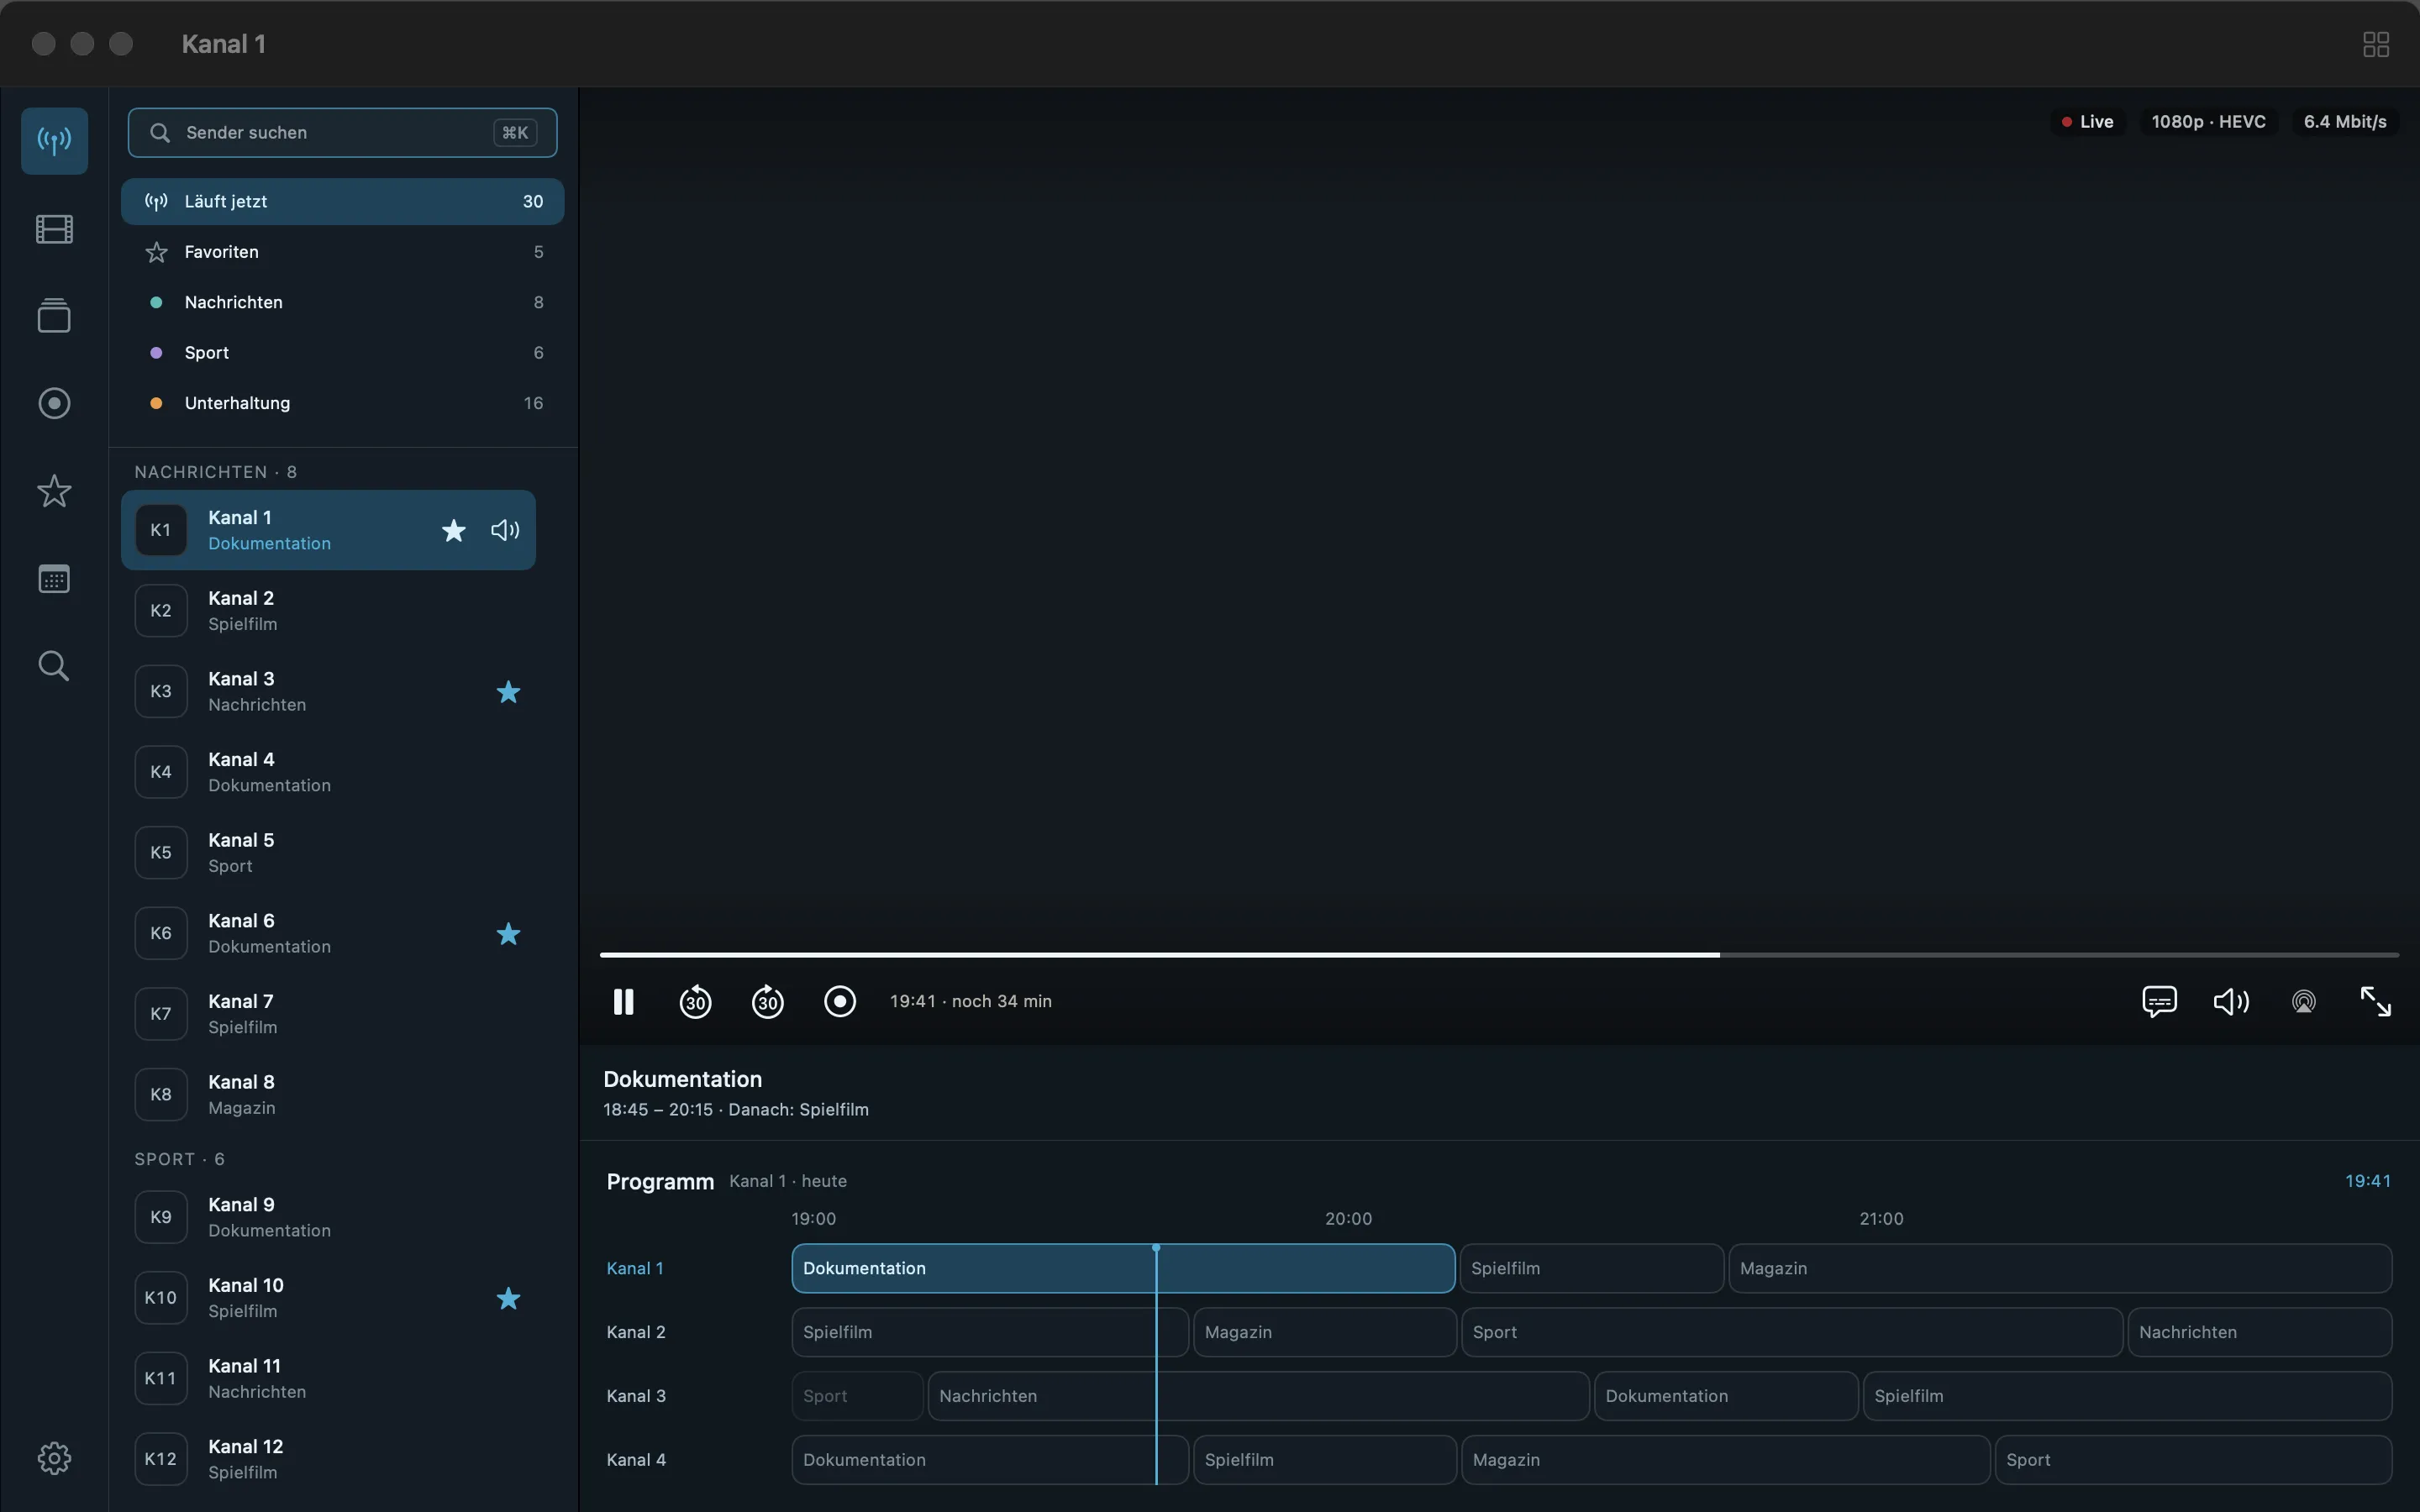Open the settings gear in sidebar
Image resolution: width=2420 pixels, height=1512 pixels.
click(54, 1458)
